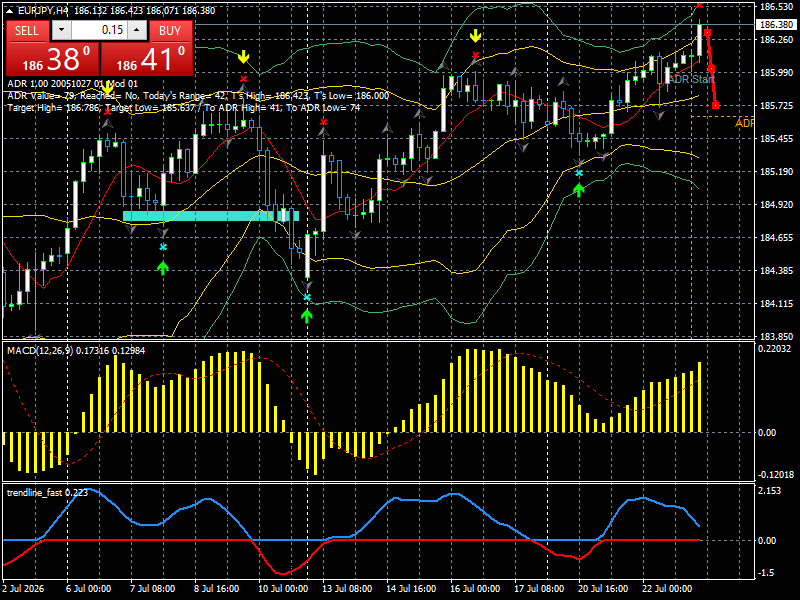Image resolution: width=800 pixels, height=600 pixels.
Task: Click the 185.455 price scale label
Action: [x=776, y=139]
